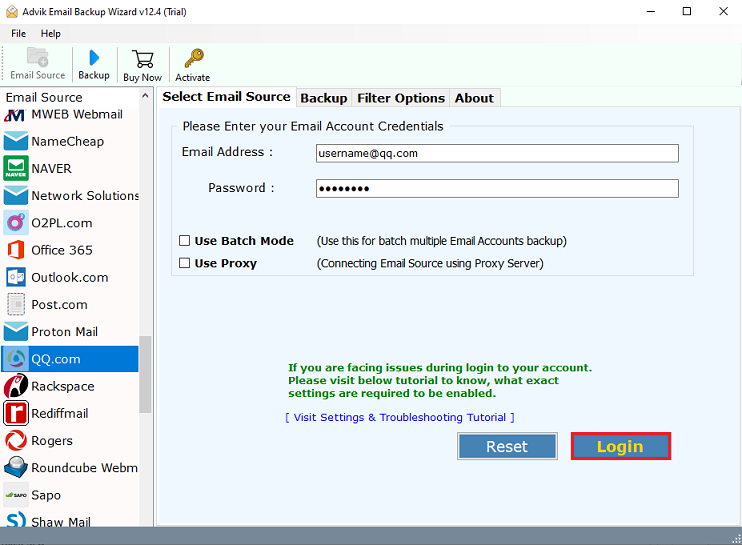Enable the Use Batch Mode checkbox
The width and height of the screenshot is (742, 545).
(x=185, y=241)
